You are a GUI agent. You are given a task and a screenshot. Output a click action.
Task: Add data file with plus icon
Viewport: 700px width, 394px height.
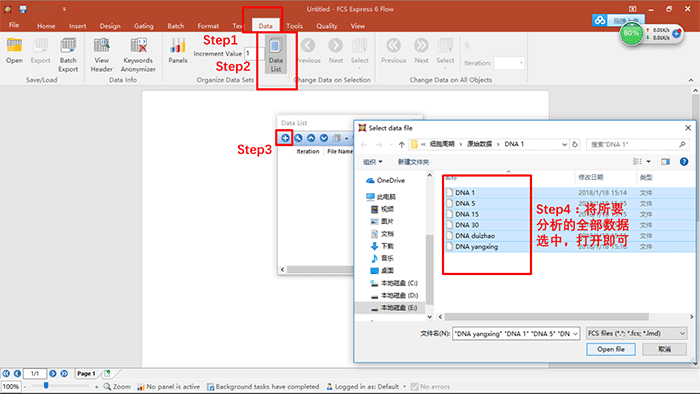click(x=285, y=138)
